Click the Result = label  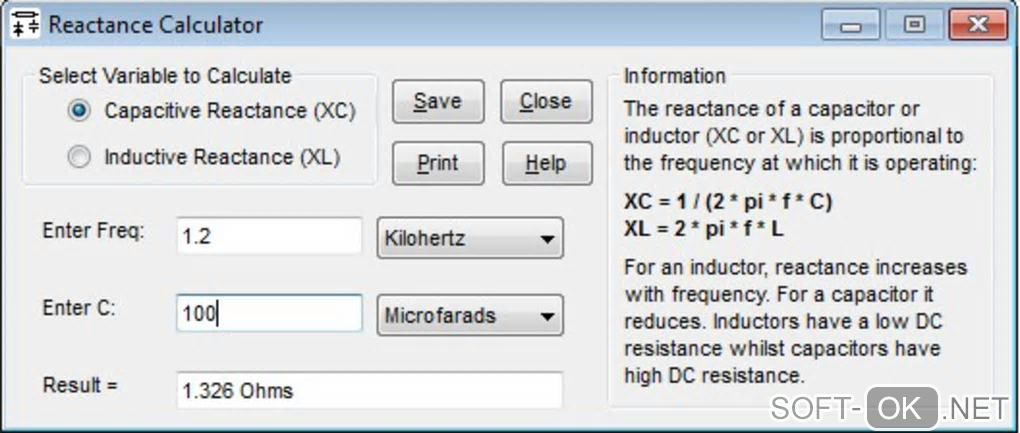click(x=81, y=386)
